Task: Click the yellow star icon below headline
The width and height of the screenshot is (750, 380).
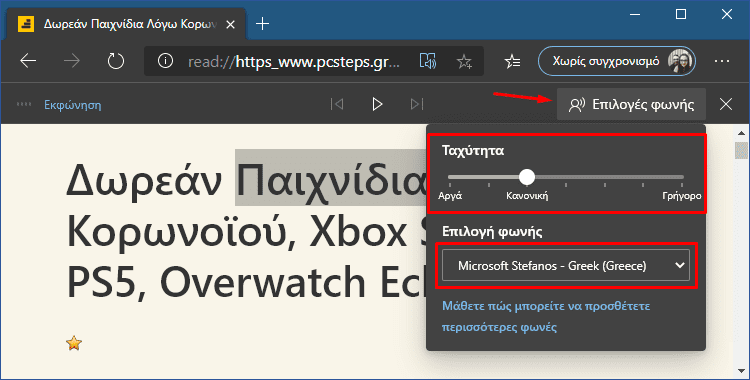Action: (x=74, y=343)
